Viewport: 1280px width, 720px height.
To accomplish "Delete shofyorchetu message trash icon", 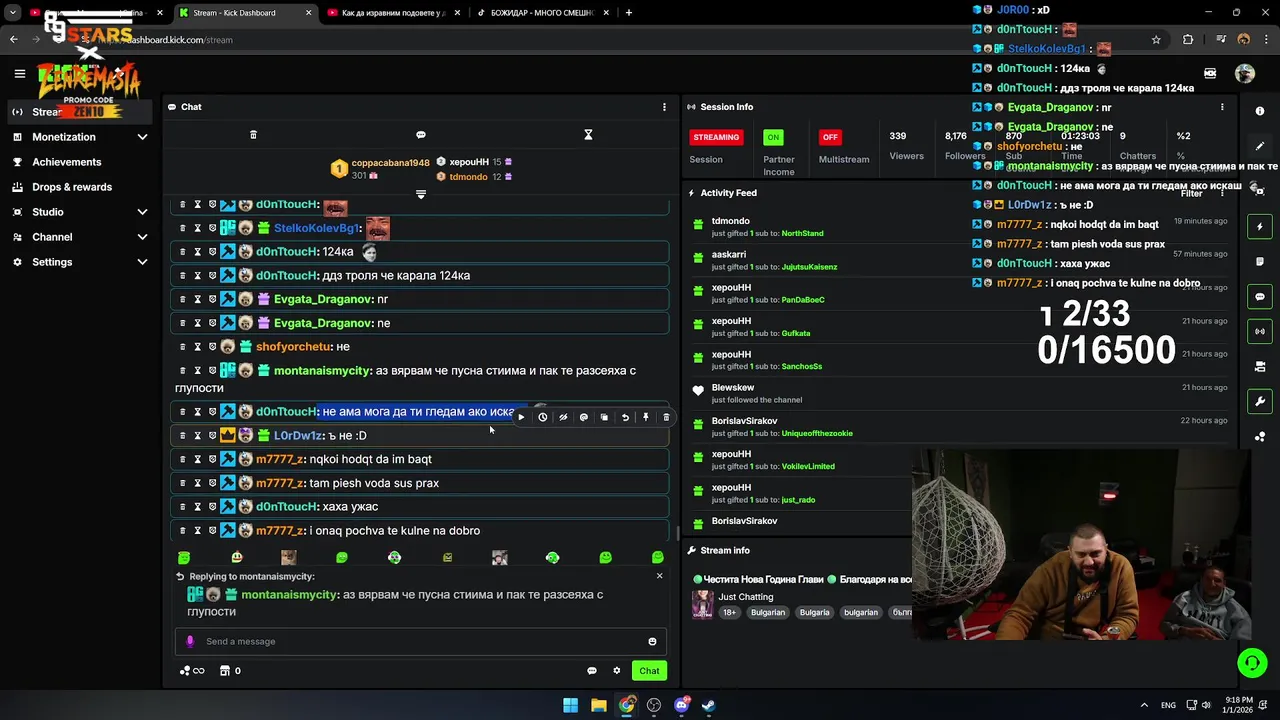I will (x=182, y=347).
